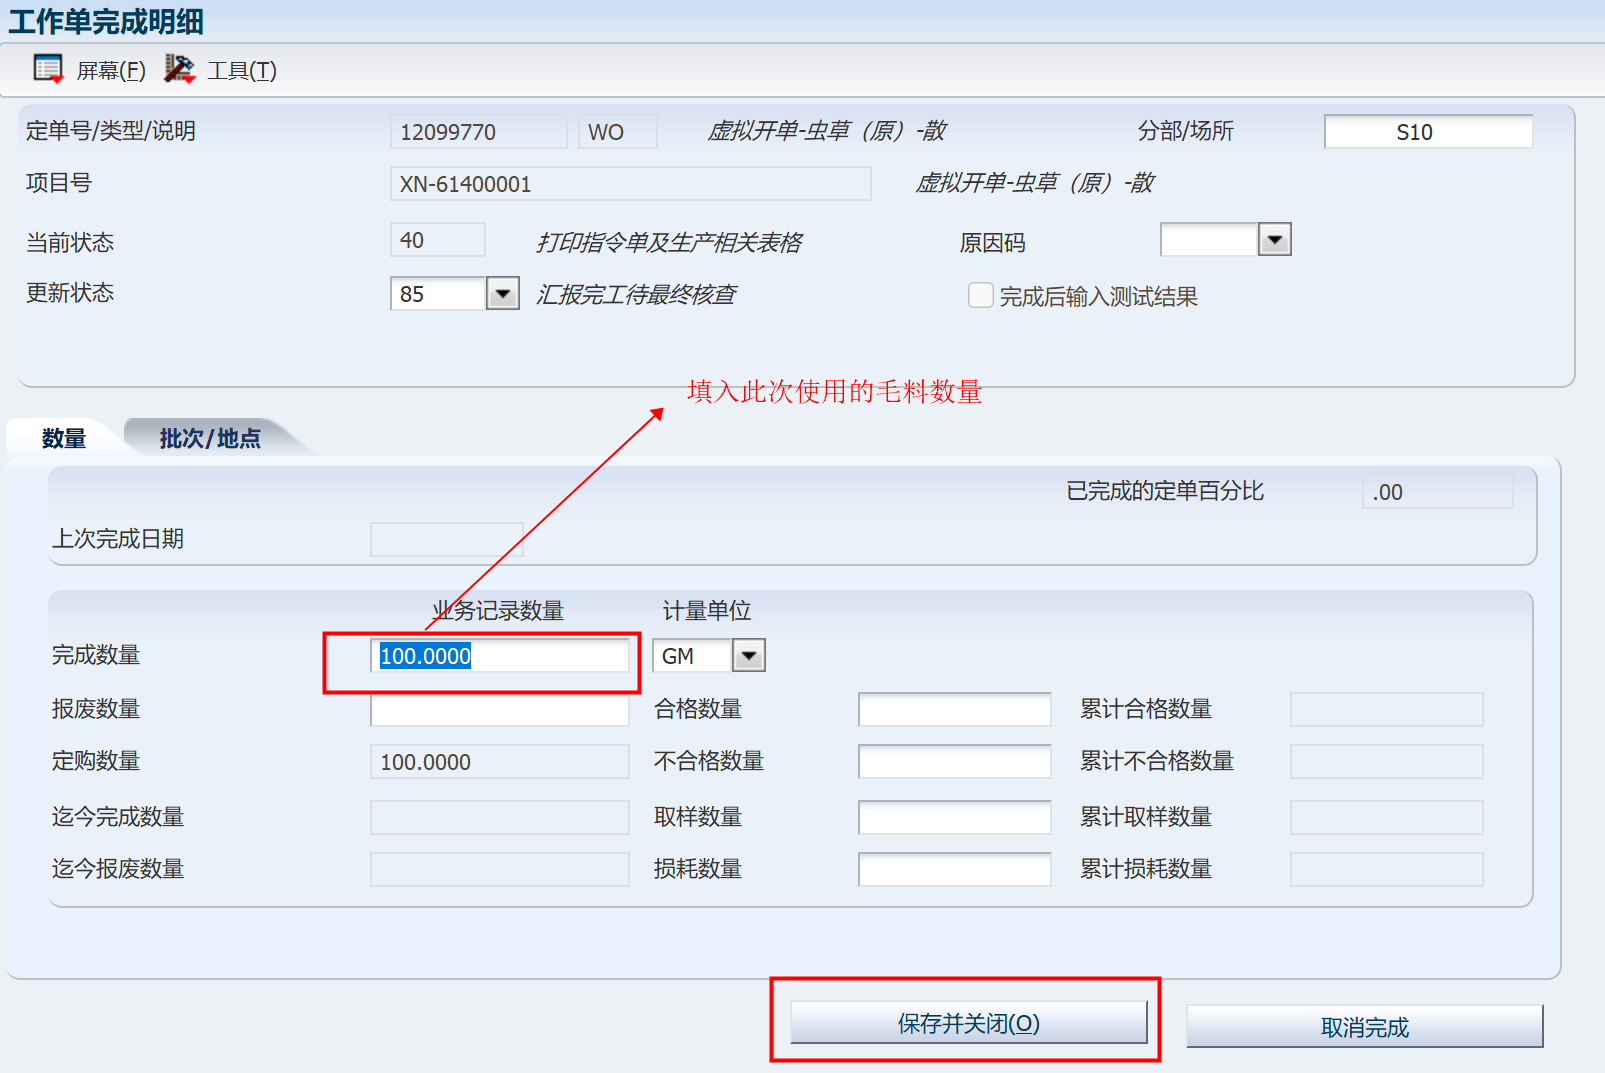Click the 不合格数量 input field
Image resolution: width=1605 pixels, height=1073 pixels.
point(954,761)
